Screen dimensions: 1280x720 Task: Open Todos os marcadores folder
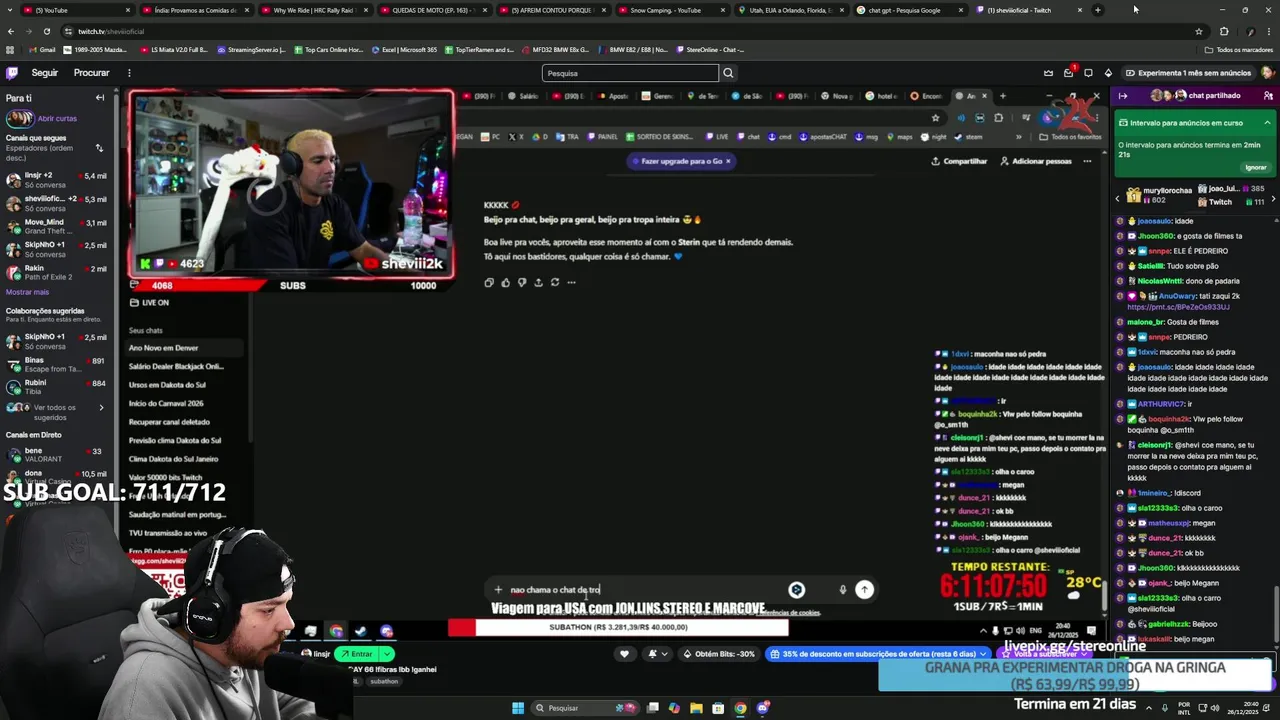click(x=1239, y=49)
